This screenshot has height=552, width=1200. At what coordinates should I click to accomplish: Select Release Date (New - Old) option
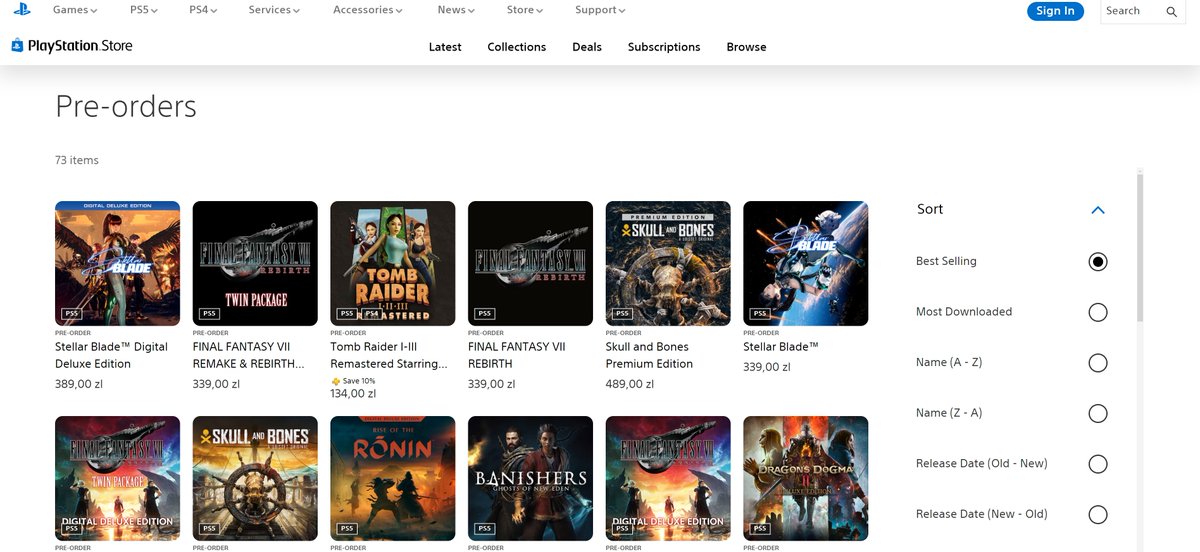(1098, 515)
